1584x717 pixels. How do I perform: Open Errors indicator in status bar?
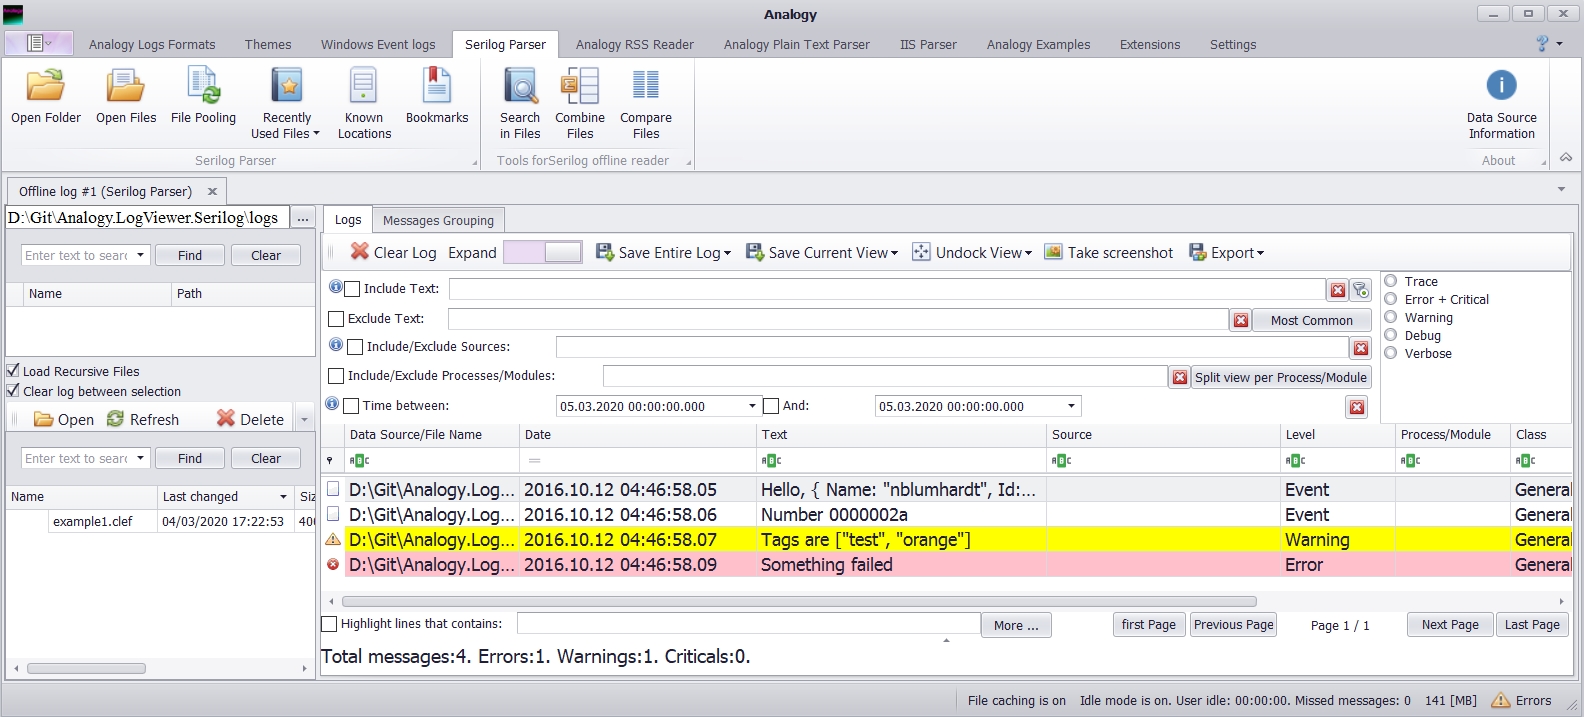pyautogui.click(x=1522, y=701)
